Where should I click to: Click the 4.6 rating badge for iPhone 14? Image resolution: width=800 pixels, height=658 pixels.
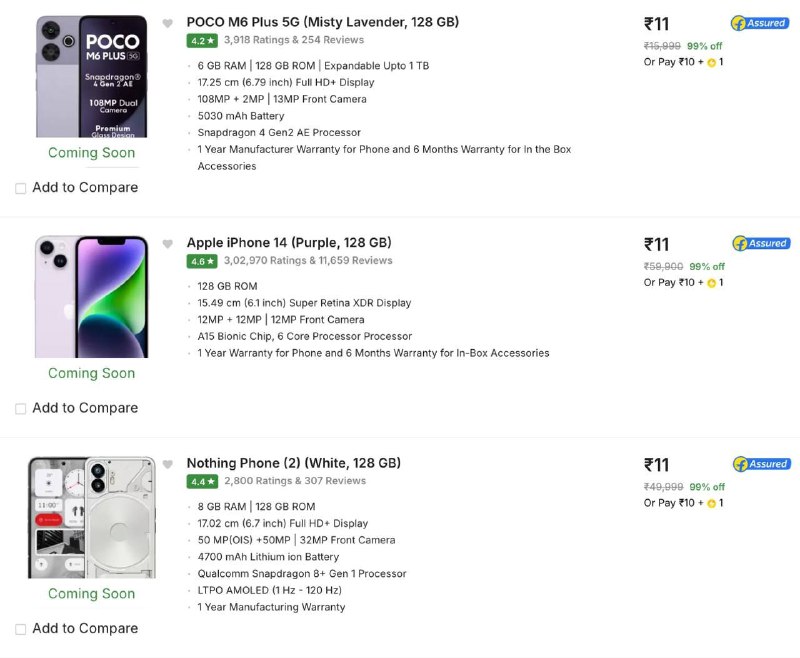[201, 262]
